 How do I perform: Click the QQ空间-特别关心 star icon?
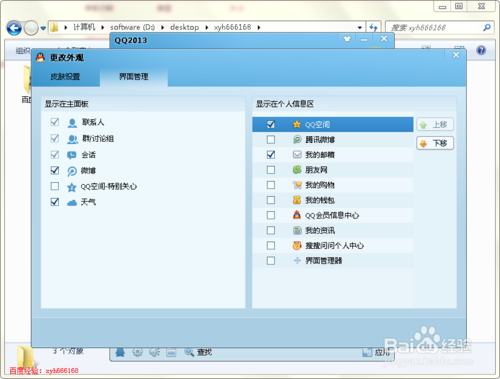coord(72,187)
